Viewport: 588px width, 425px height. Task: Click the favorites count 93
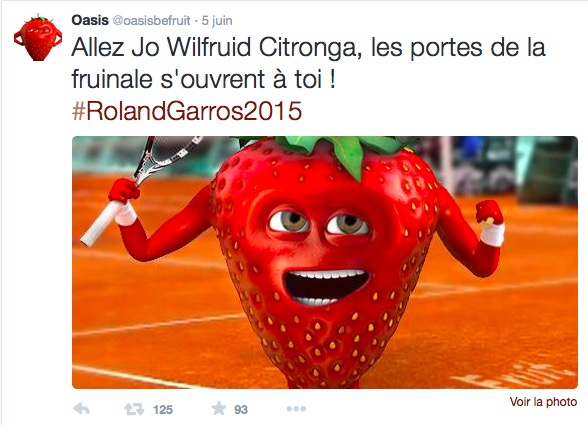coord(241,409)
